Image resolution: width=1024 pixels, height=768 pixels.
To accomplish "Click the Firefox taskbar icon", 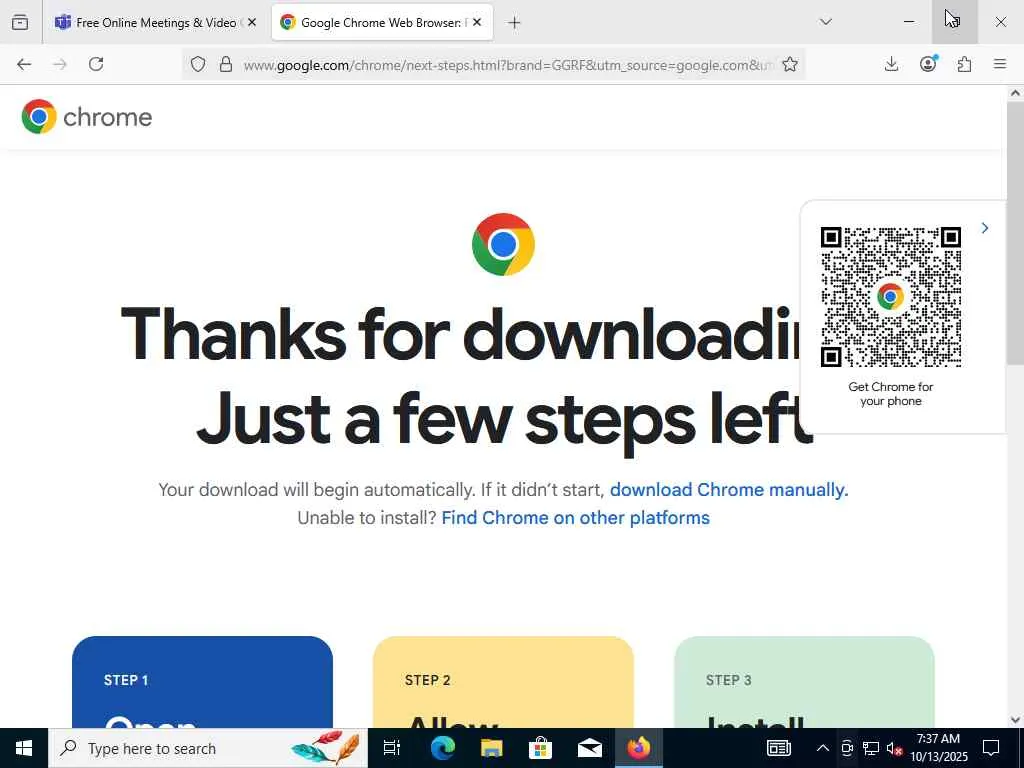I will (x=639, y=748).
